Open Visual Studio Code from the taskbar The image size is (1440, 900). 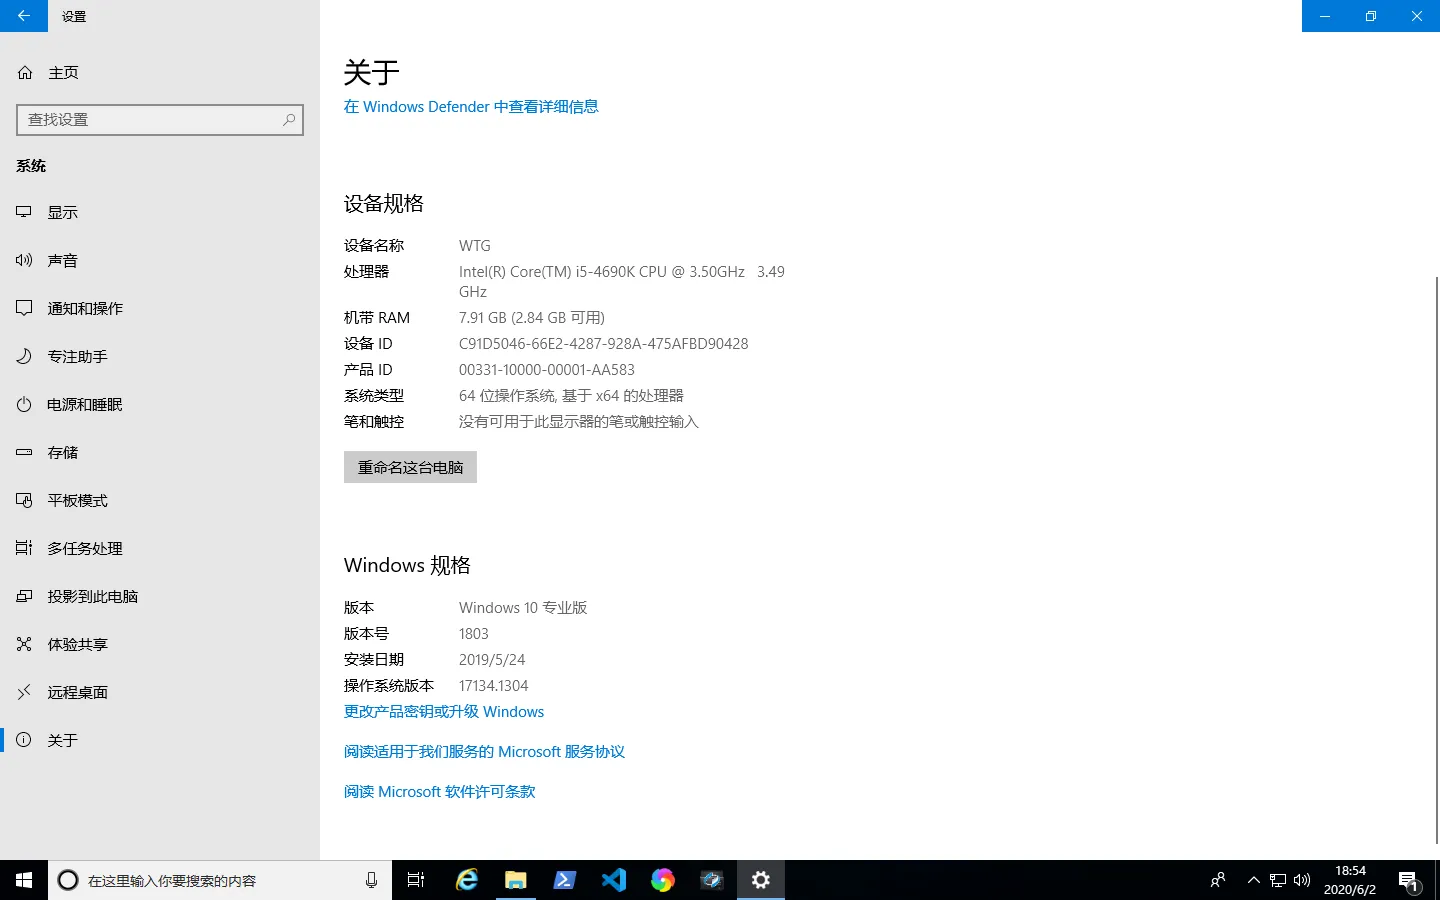pyautogui.click(x=614, y=880)
